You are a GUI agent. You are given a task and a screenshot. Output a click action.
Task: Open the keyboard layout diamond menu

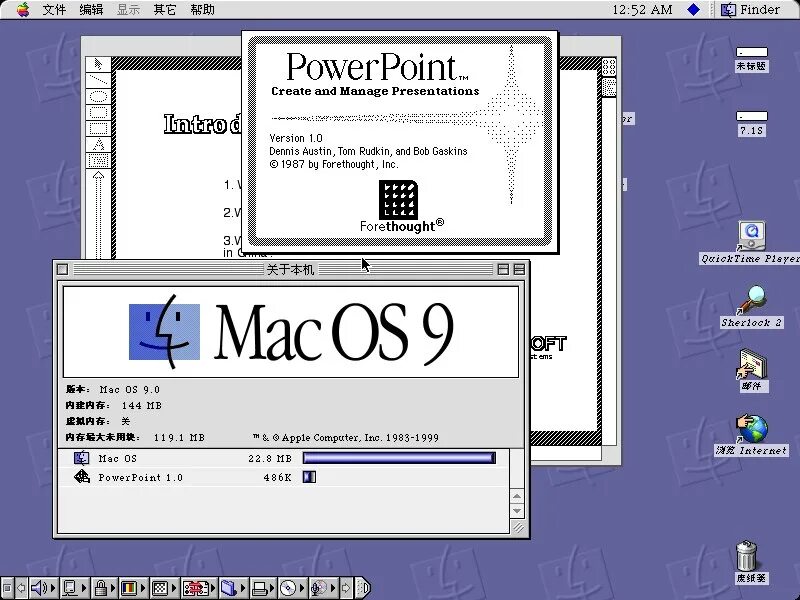tap(693, 9)
